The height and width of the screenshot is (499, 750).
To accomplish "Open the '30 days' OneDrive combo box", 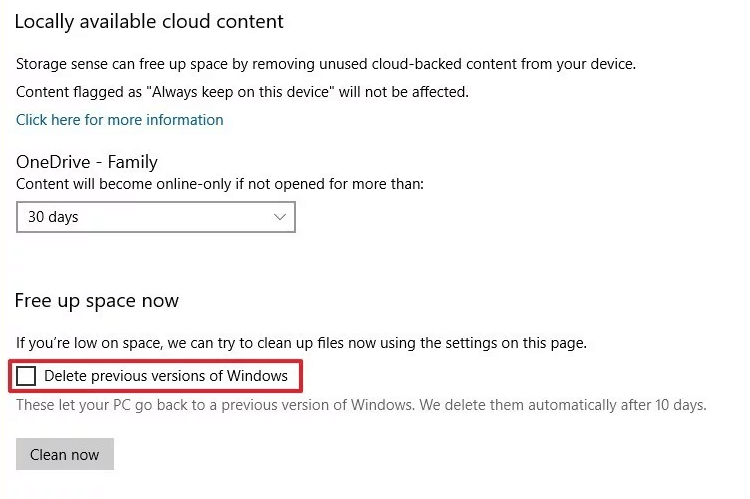I will 156,217.
